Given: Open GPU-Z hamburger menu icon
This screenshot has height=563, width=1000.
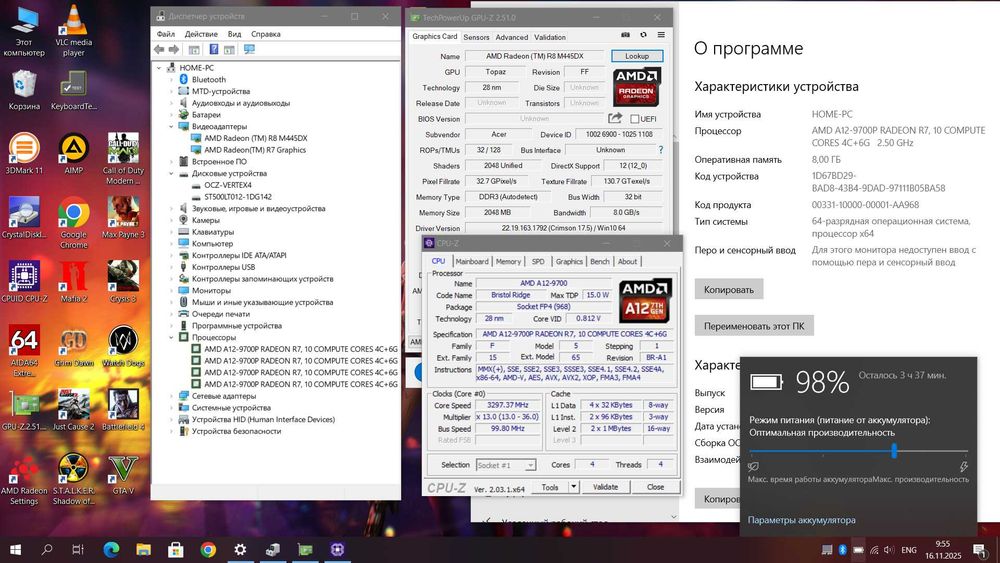Looking at the screenshot, I should click(x=661, y=35).
